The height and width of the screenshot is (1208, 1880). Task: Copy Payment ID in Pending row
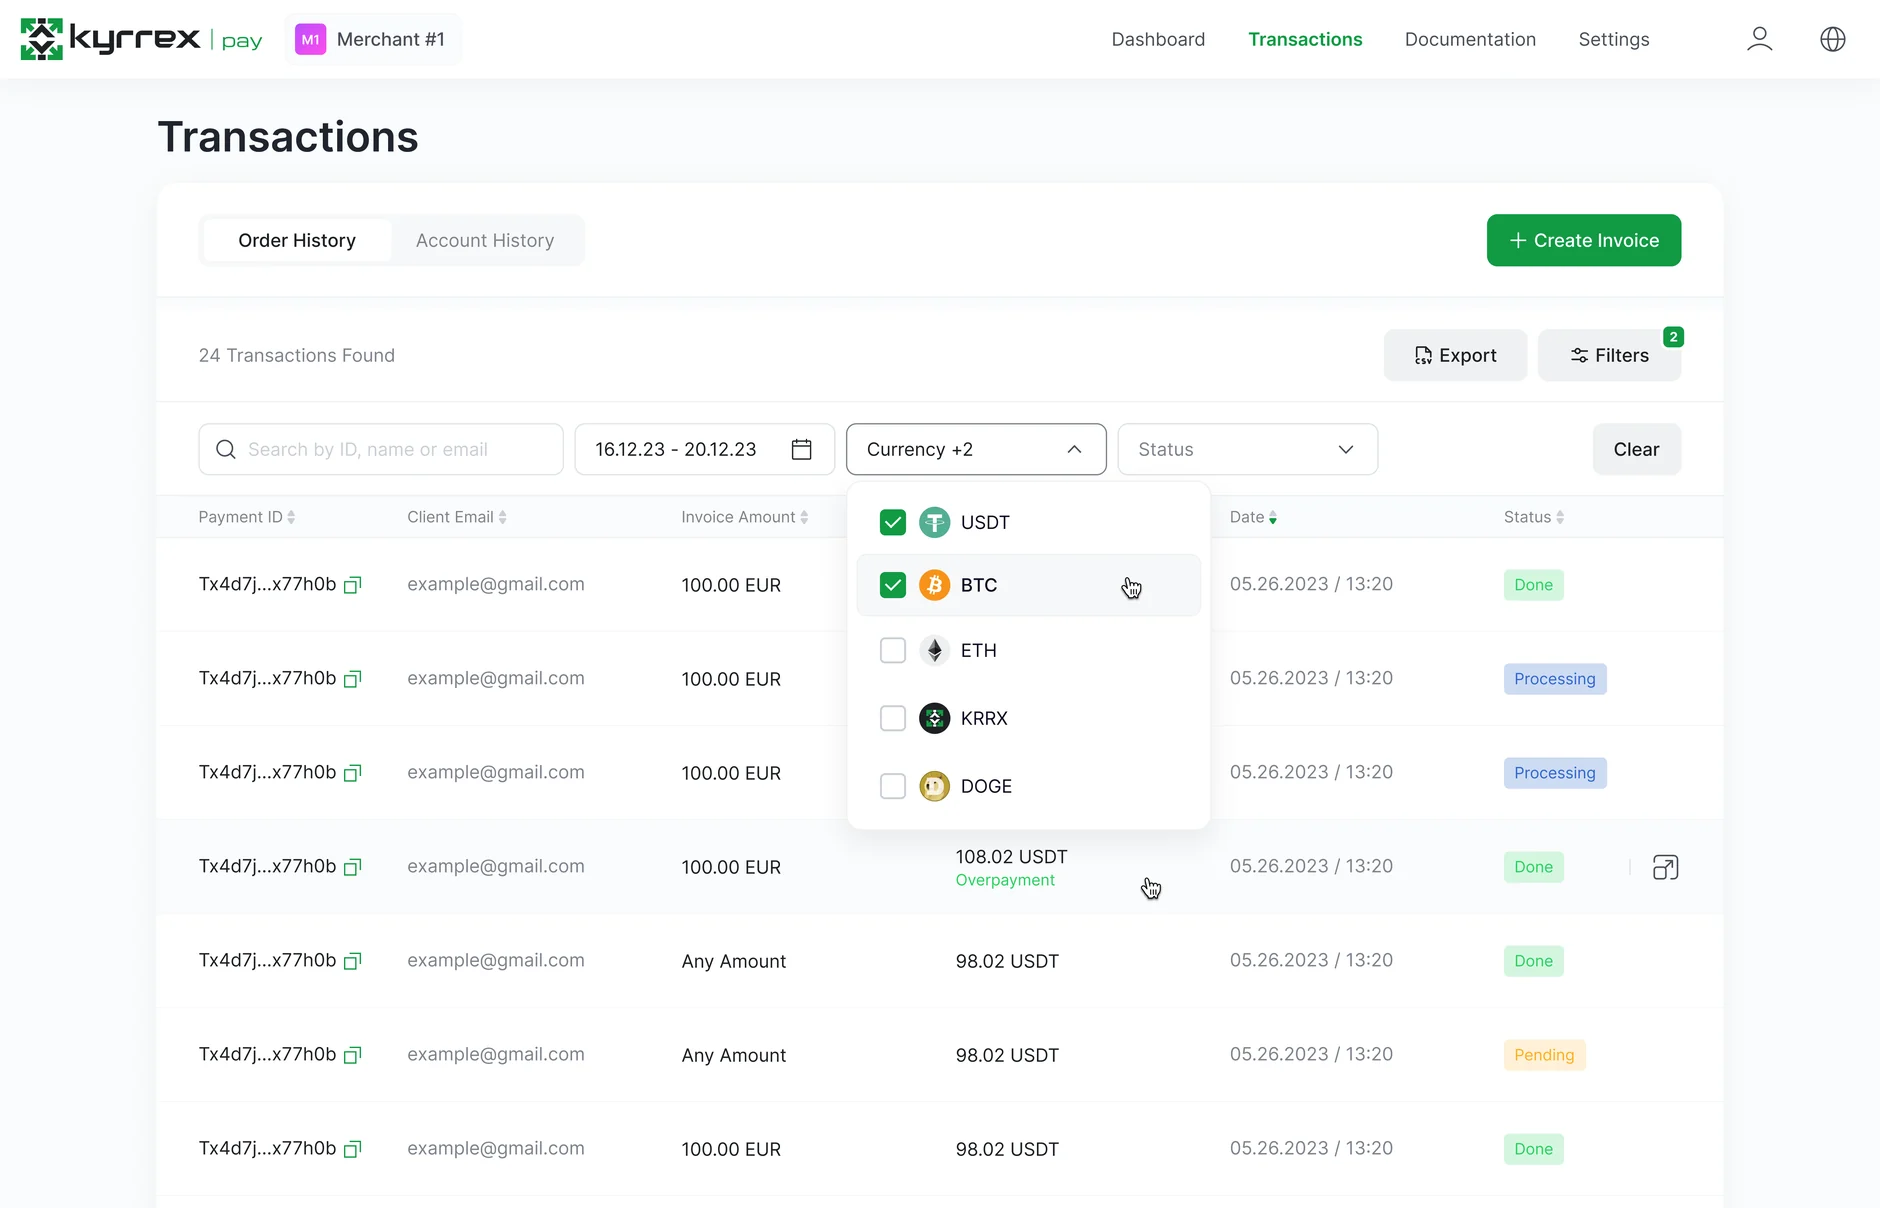pyautogui.click(x=352, y=1055)
